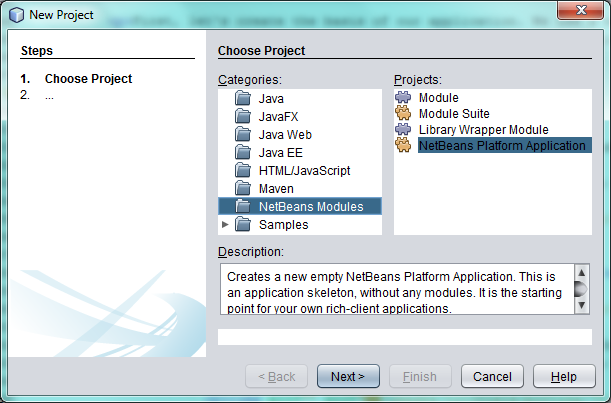Click the Module project puzzle icon

[x=404, y=98]
